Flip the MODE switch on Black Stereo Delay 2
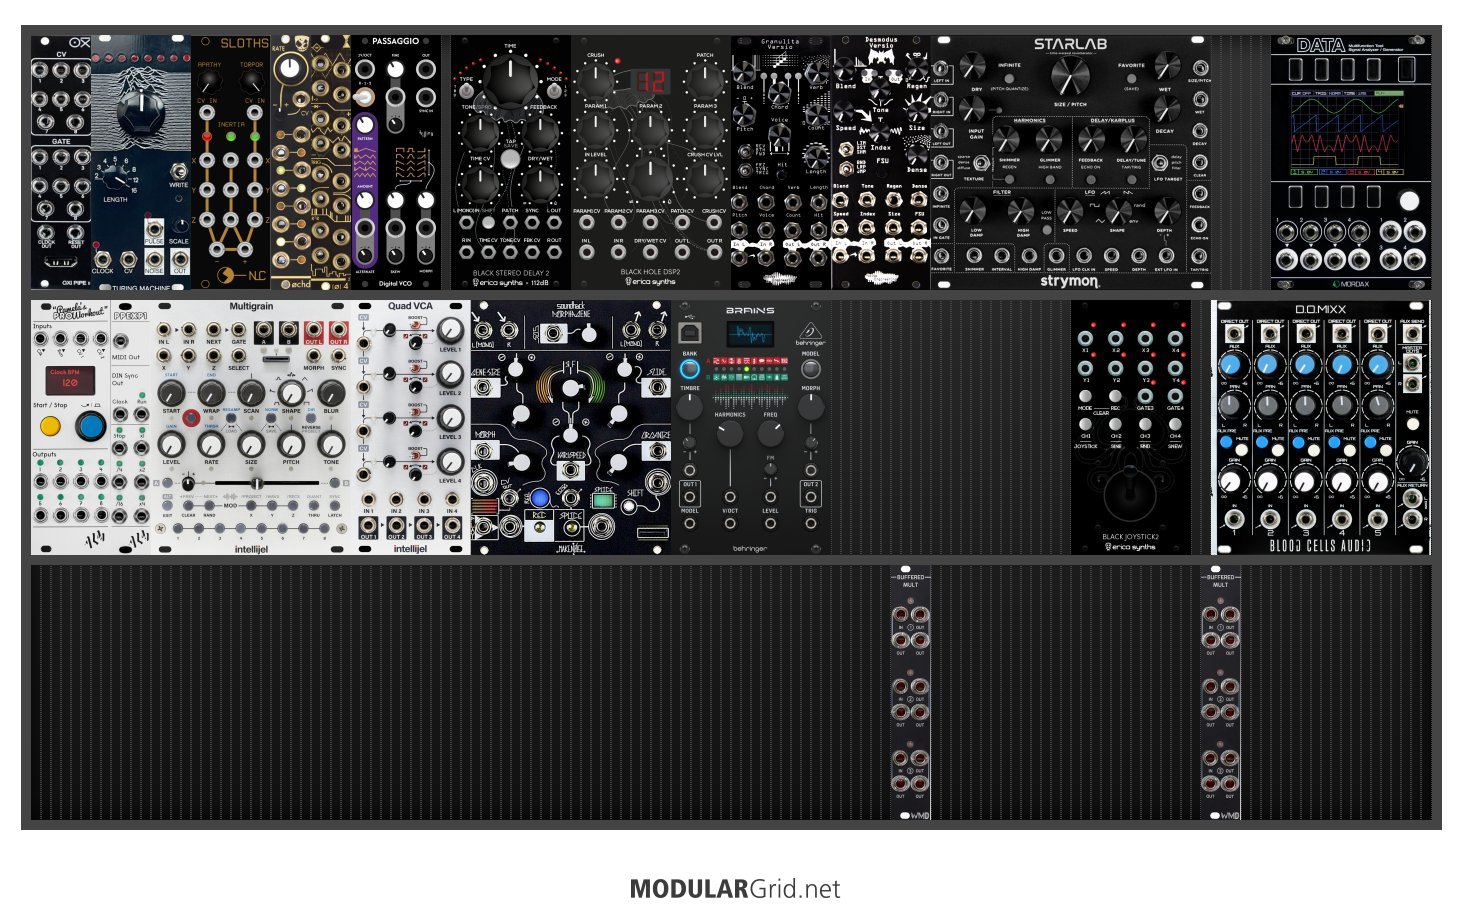 pyautogui.click(x=554, y=92)
